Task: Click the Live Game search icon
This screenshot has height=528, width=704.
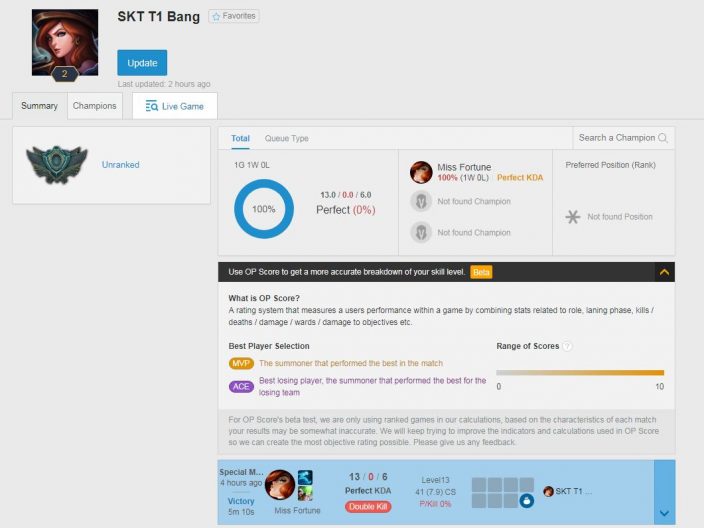Action: coord(151,106)
